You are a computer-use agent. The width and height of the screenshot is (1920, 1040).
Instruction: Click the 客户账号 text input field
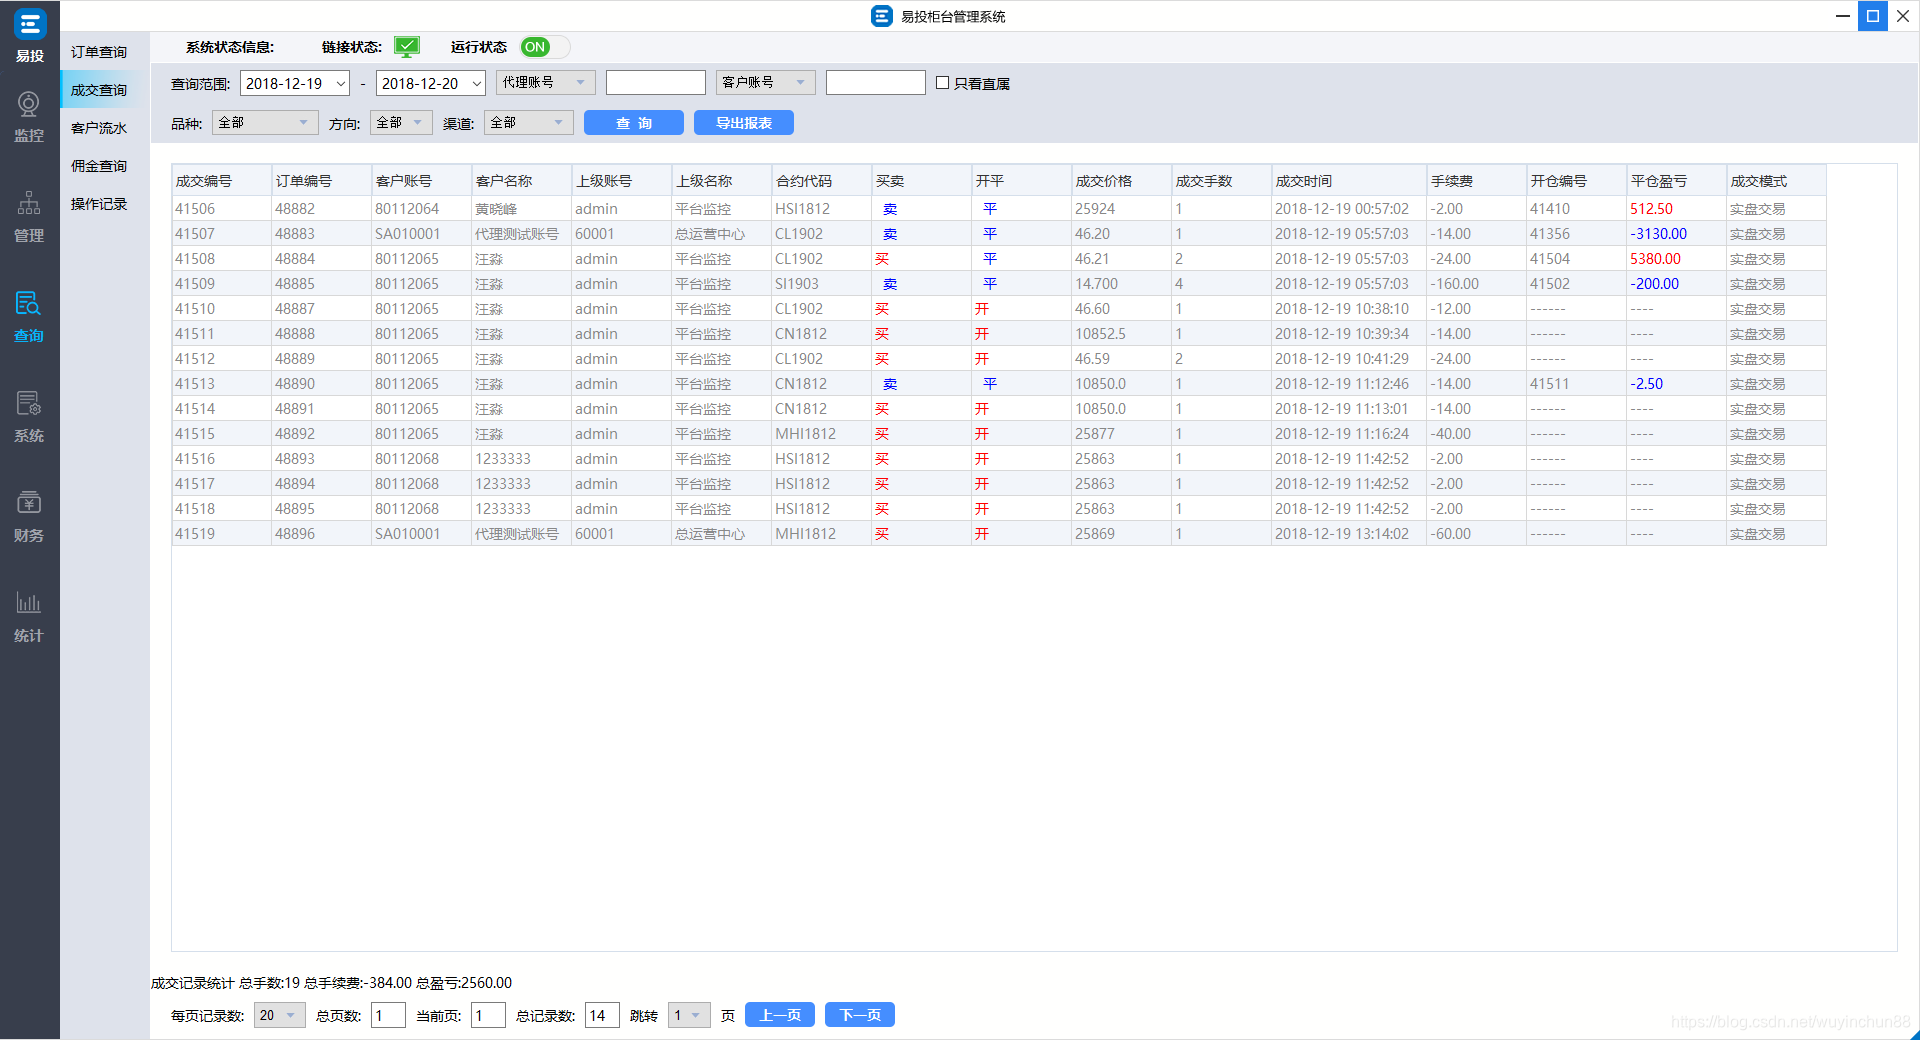[x=876, y=82]
